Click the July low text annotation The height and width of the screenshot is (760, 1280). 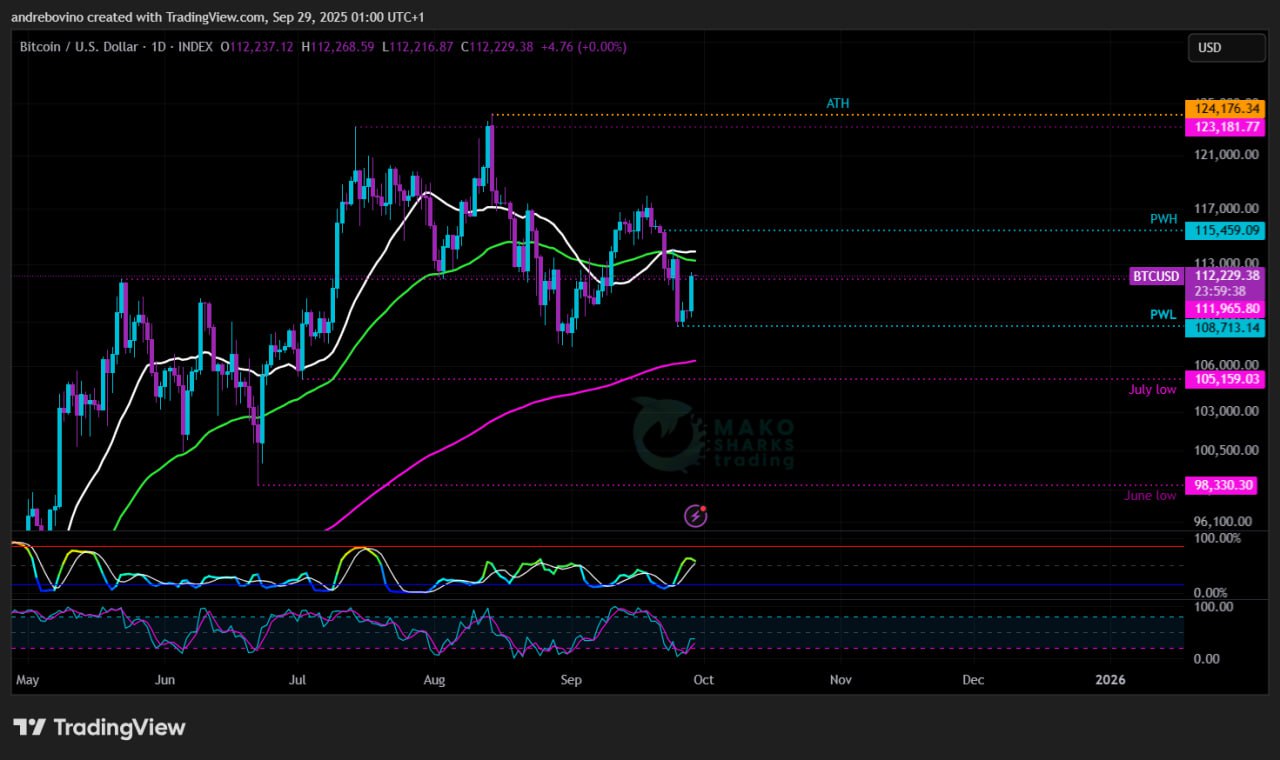pyautogui.click(x=1152, y=390)
